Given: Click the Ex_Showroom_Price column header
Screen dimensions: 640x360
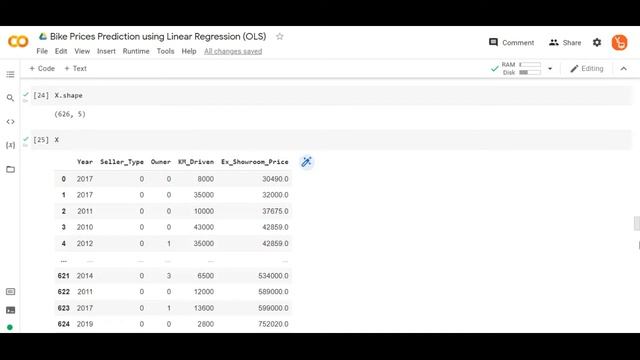Looking at the screenshot, I should click(255, 162).
